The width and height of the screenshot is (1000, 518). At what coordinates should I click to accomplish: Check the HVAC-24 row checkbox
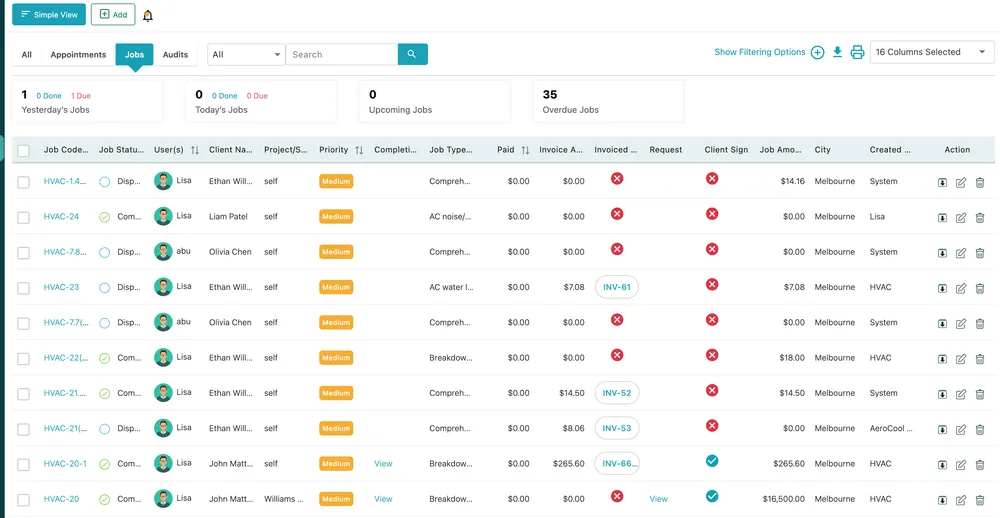pos(24,218)
